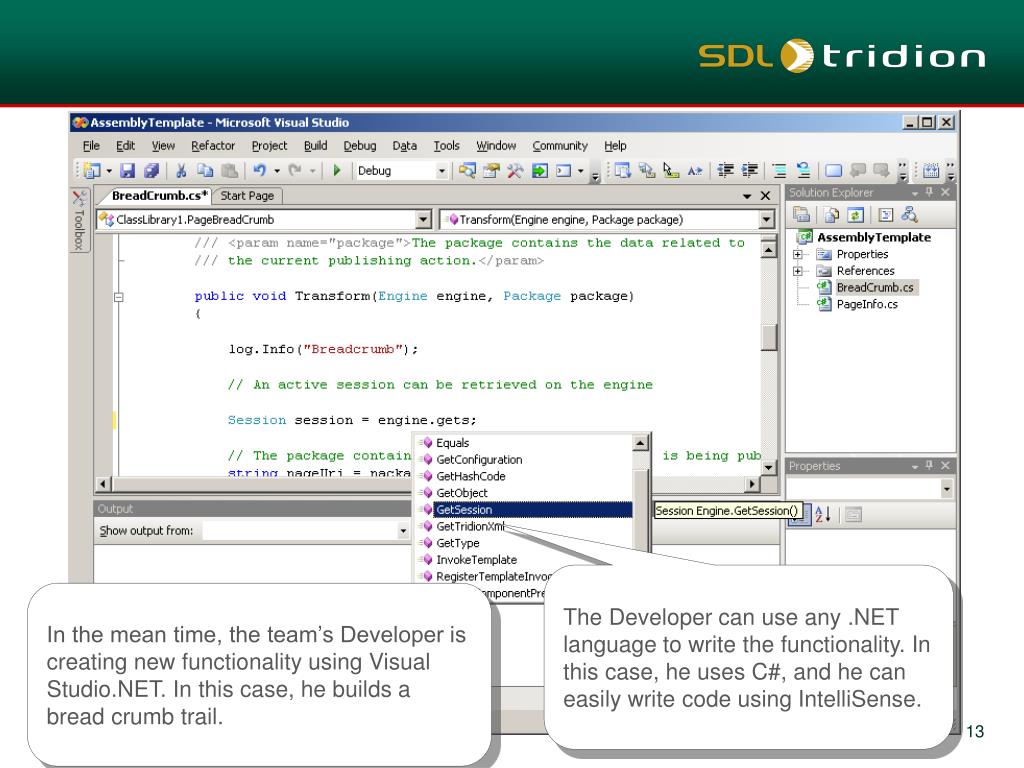Screen dimensions: 1024x768
Task: Select Equals in the IntelliSense list
Action: click(526, 443)
